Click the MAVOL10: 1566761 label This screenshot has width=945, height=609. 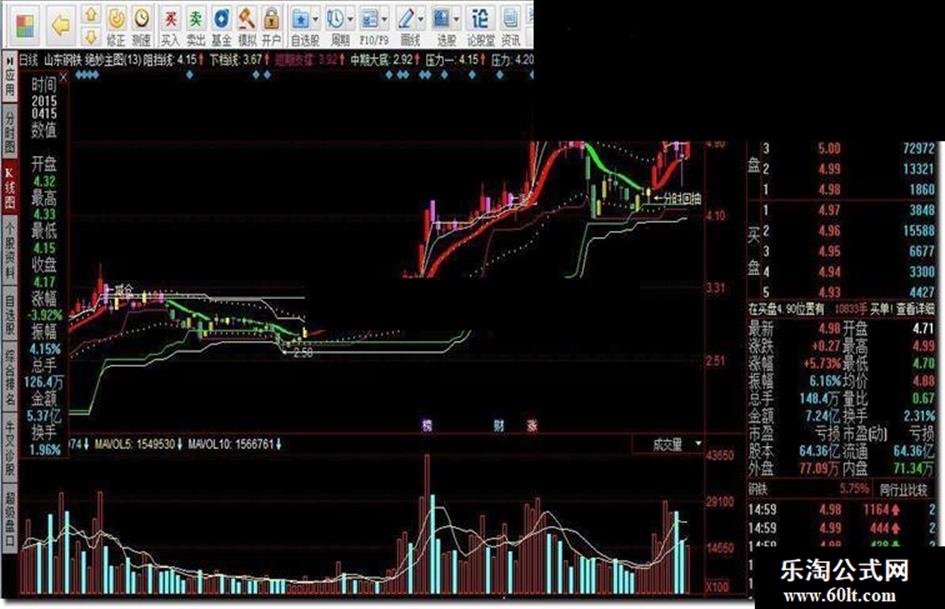tap(235, 445)
